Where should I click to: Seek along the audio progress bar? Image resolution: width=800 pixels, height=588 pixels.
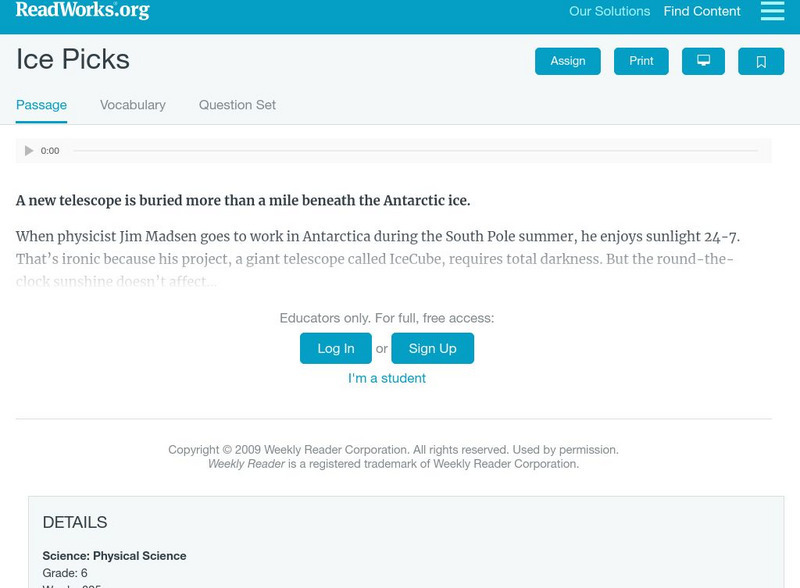[x=415, y=151]
